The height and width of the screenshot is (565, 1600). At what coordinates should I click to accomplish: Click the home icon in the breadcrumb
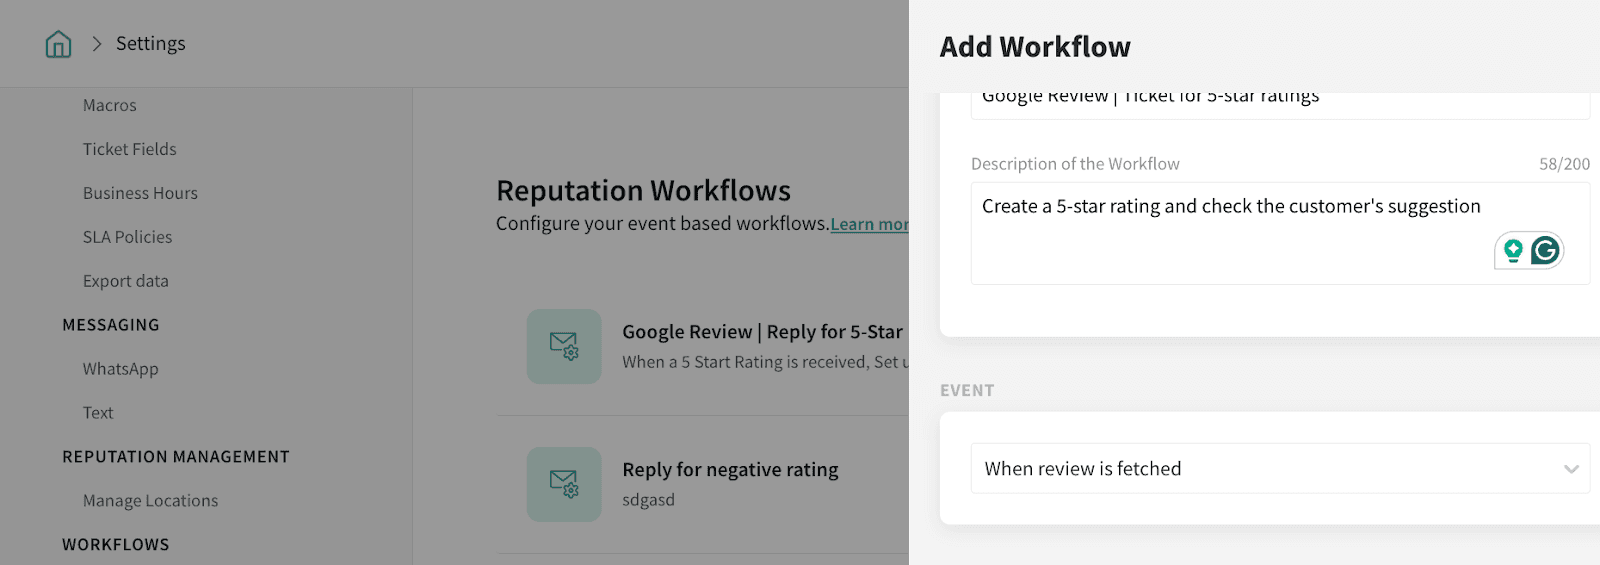[x=58, y=44]
